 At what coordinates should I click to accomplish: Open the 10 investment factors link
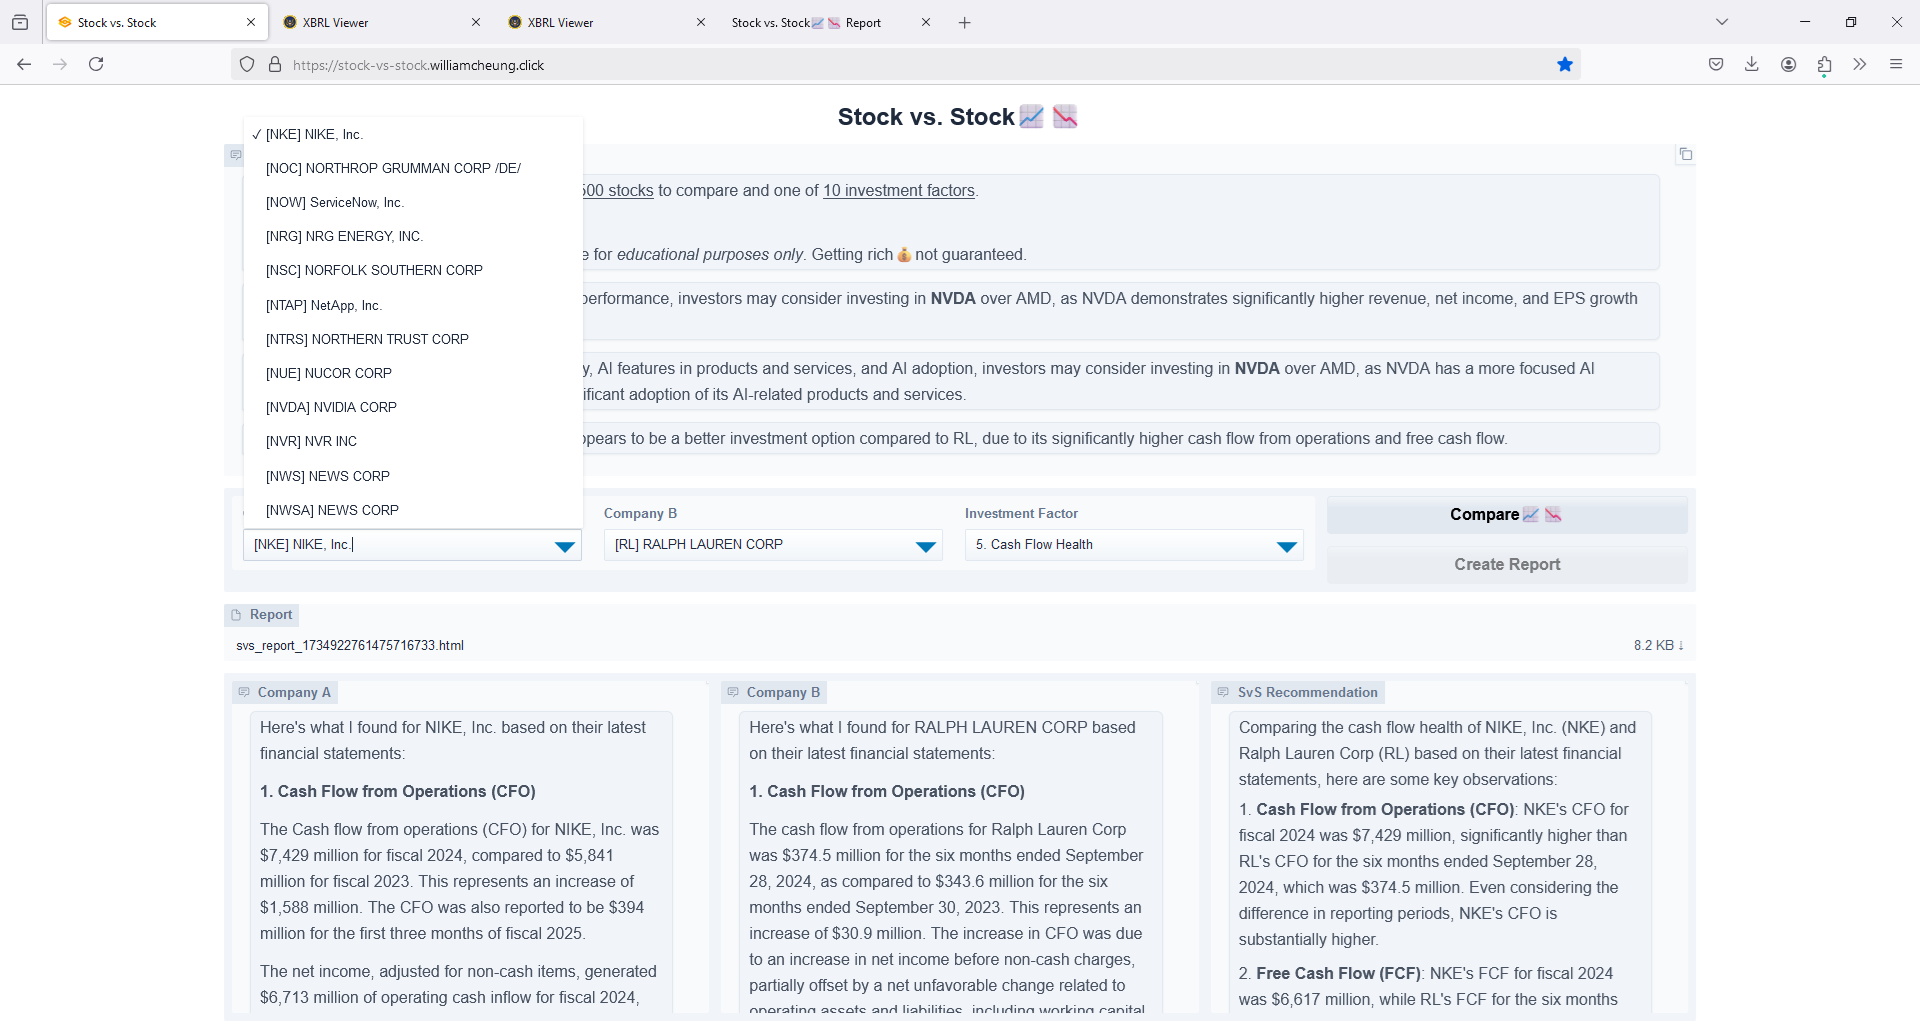click(898, 190)
